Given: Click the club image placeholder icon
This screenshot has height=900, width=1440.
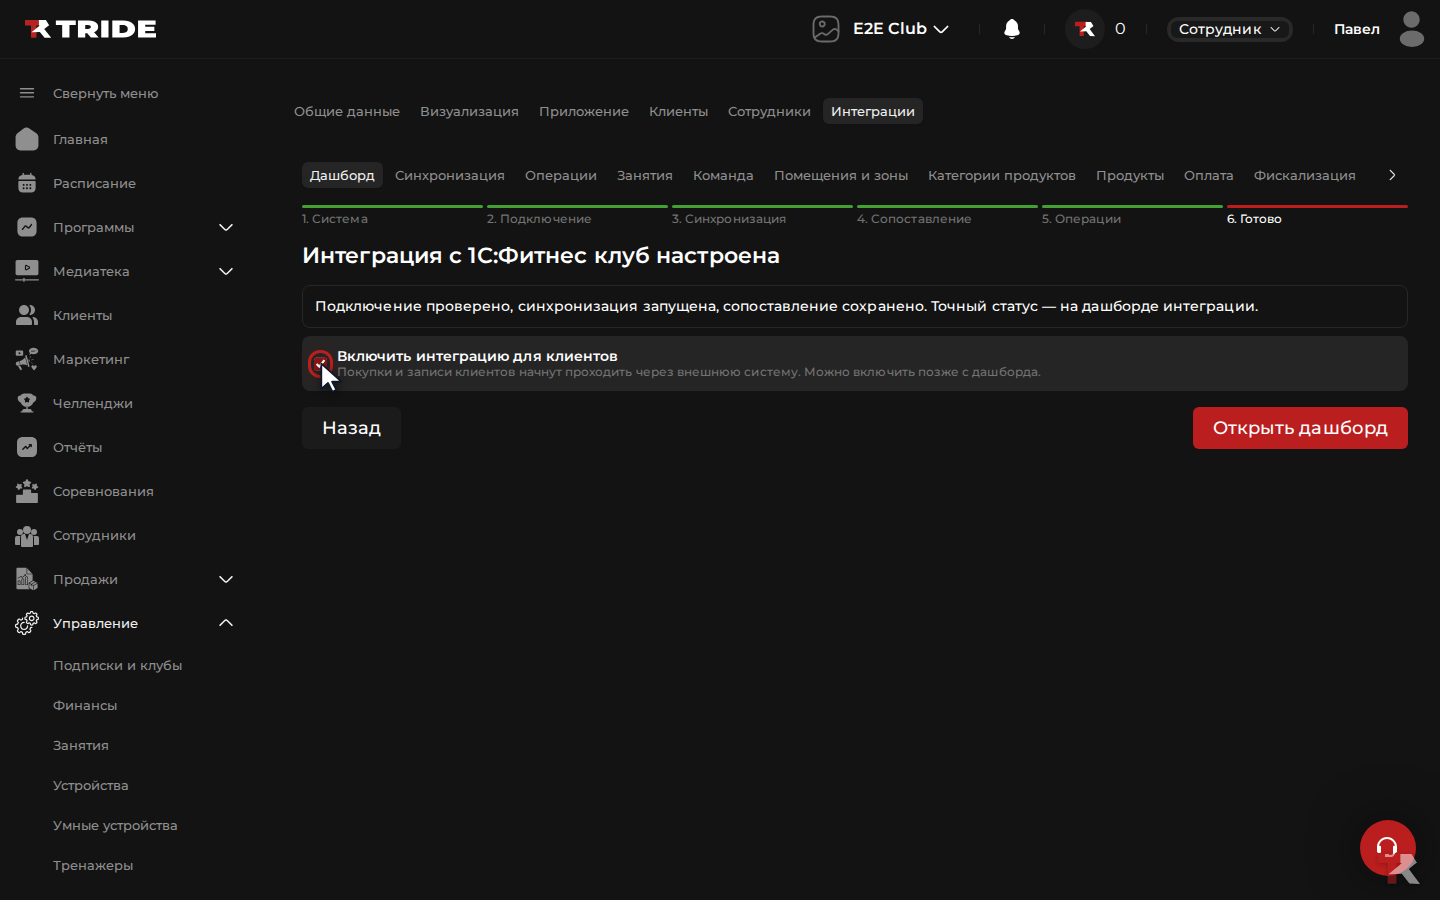Looking at the screenshot, I should click(826, 29).
